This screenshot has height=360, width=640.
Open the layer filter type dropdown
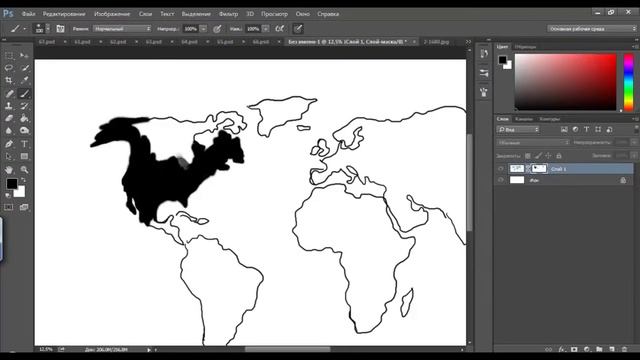point(518,129)
